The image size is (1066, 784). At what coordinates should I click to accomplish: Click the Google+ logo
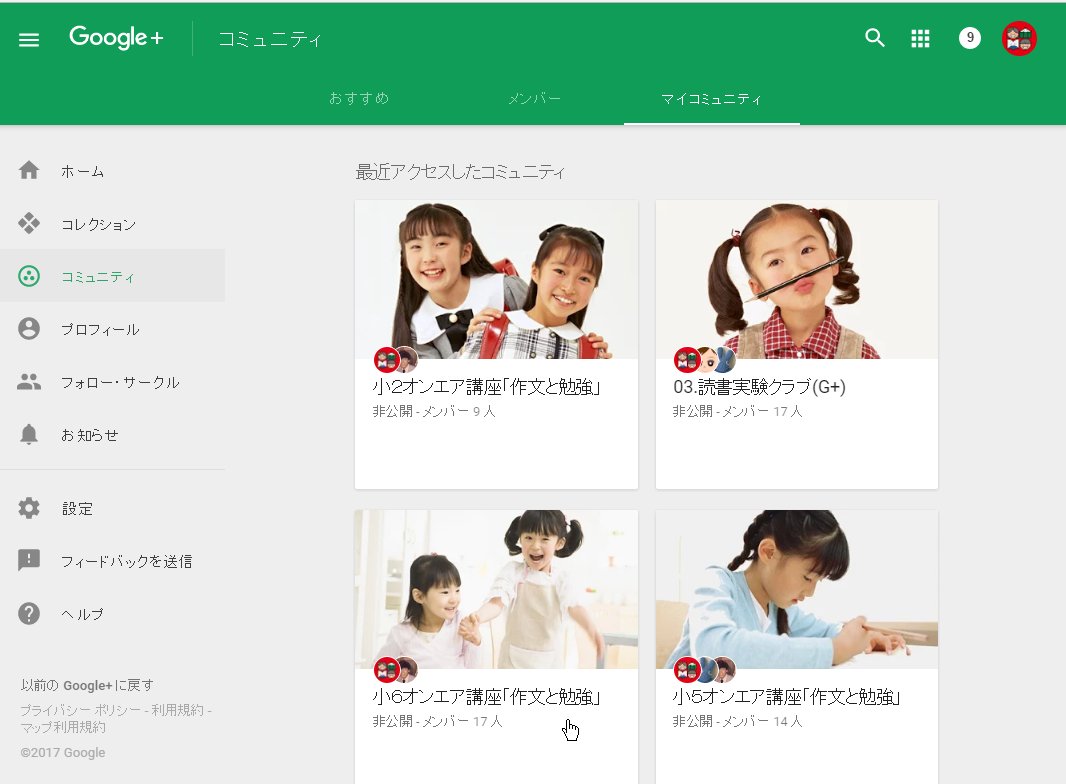tap(116, 38)
